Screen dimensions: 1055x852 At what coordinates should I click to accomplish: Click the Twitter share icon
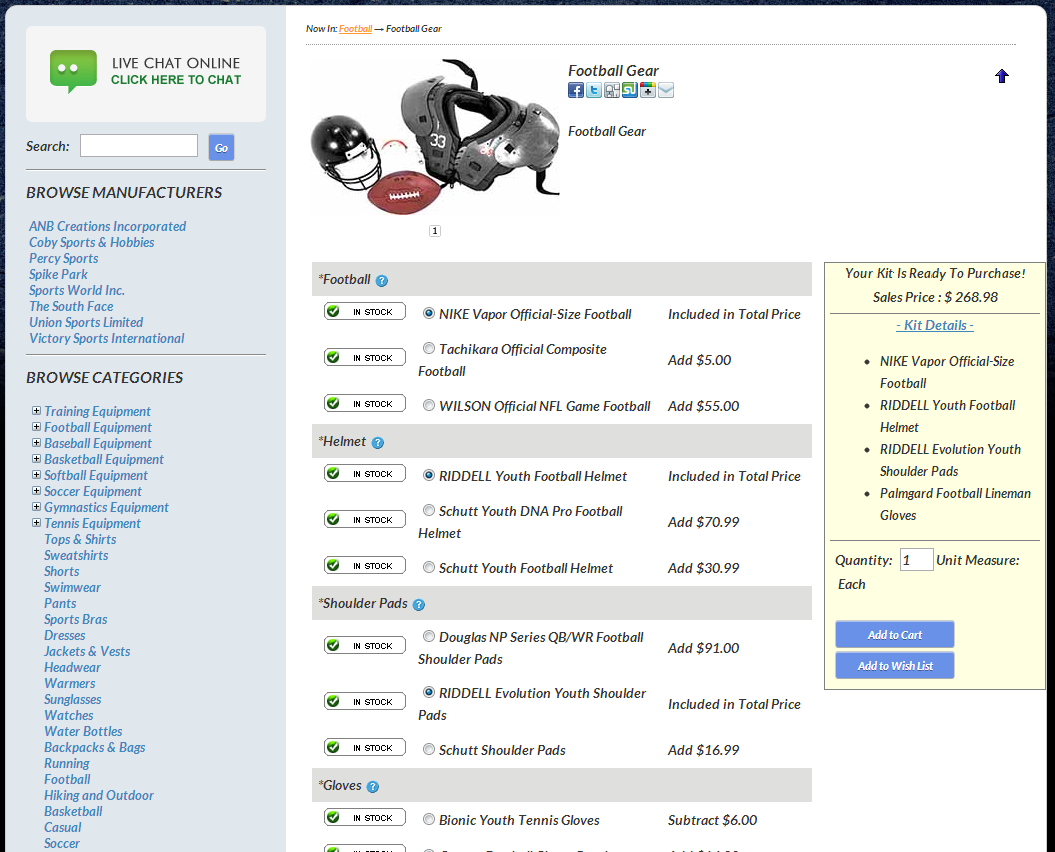click(x=594, y=90)
